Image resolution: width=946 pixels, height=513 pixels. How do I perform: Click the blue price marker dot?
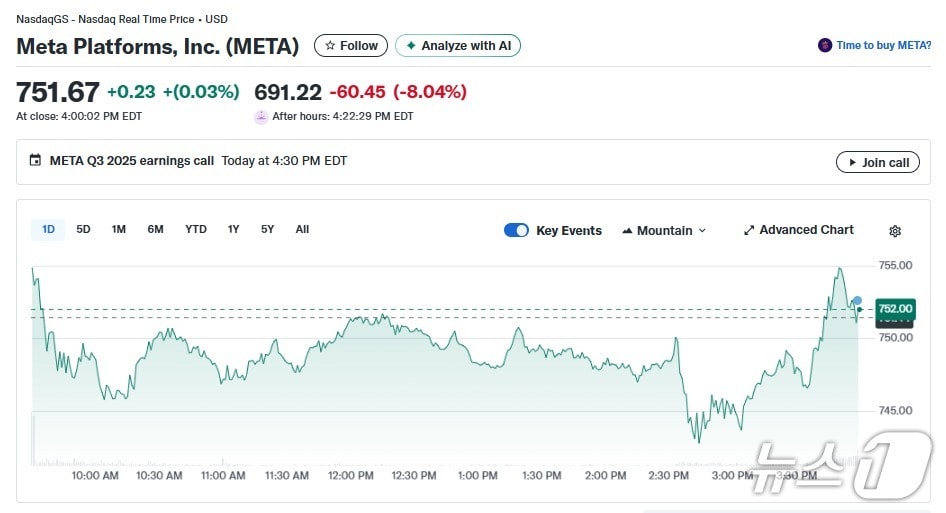(x=857, y=300)
